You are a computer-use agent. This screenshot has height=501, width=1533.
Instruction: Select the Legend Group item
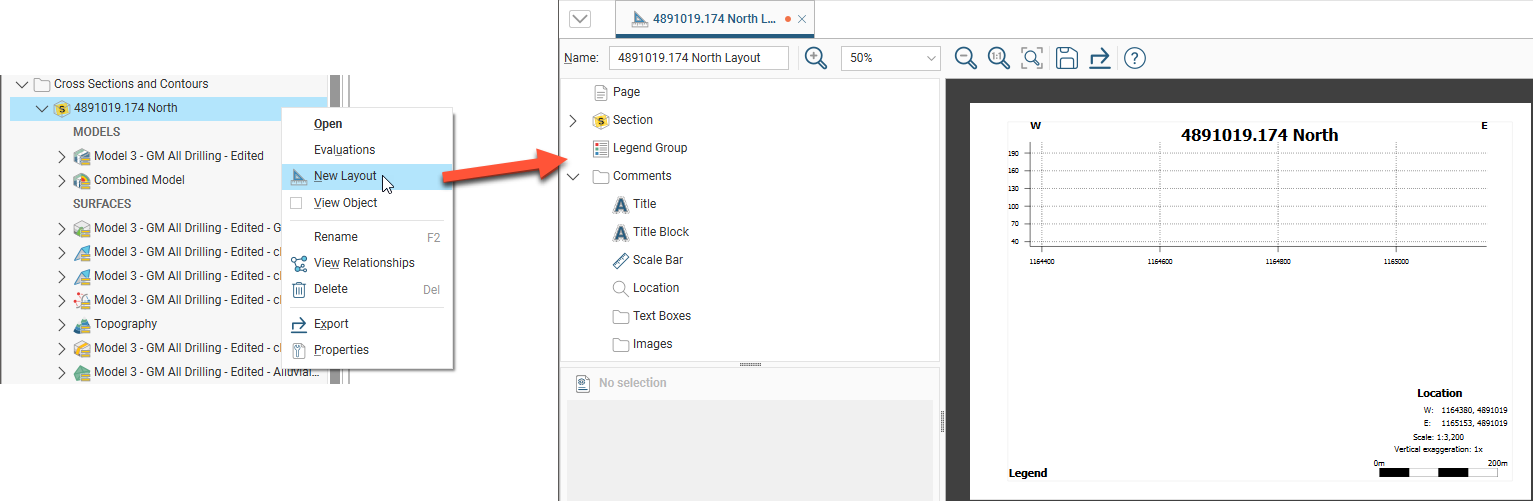[x=649, y=148]
